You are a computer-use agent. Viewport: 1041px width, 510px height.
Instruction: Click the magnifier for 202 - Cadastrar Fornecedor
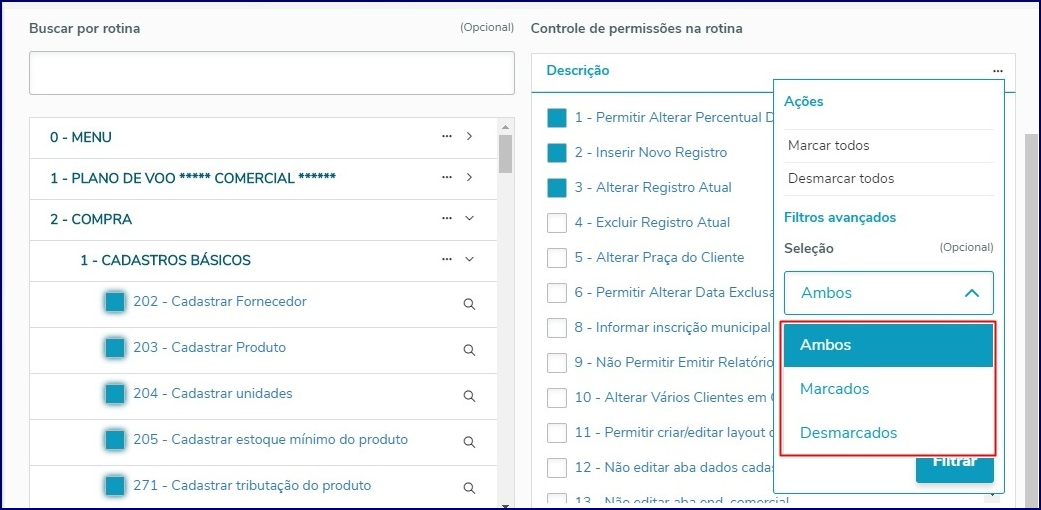coord(469,304)
